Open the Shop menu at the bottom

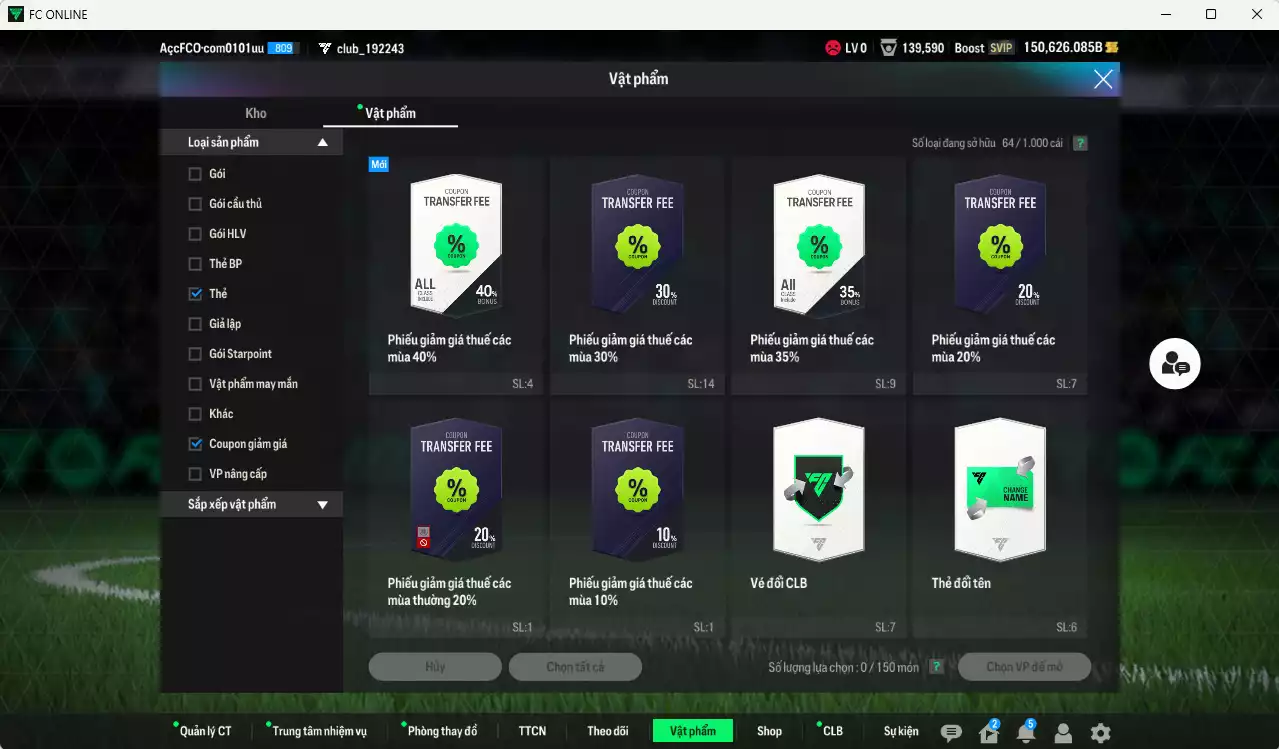769,731
